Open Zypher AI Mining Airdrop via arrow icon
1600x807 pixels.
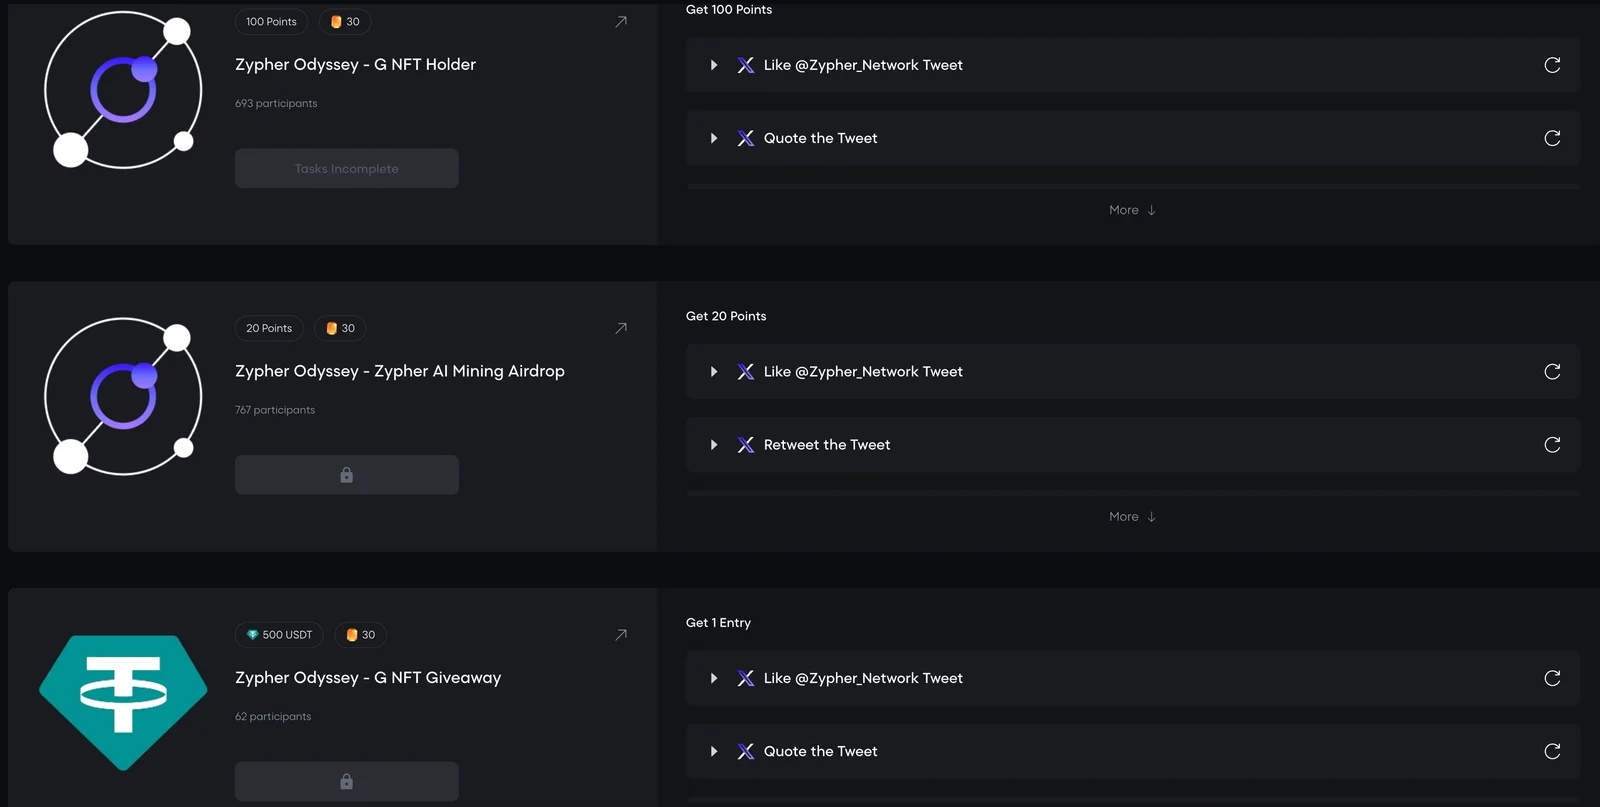pyautogui.click(x=621, y=328)
